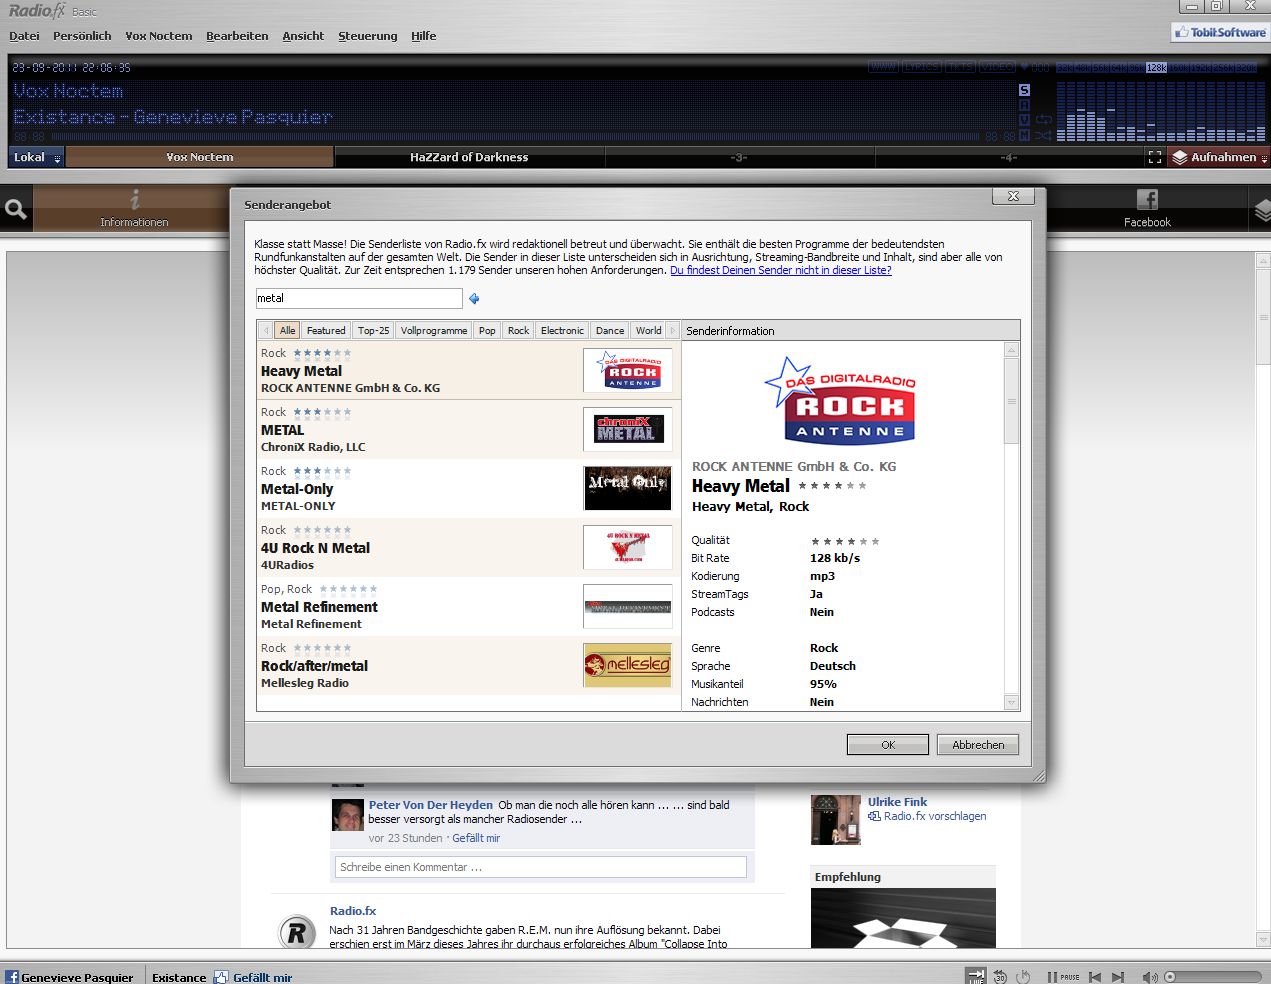1271x984 pixels.
Task: Toggle the LYRICS button in the display
Action: point(922,67)
